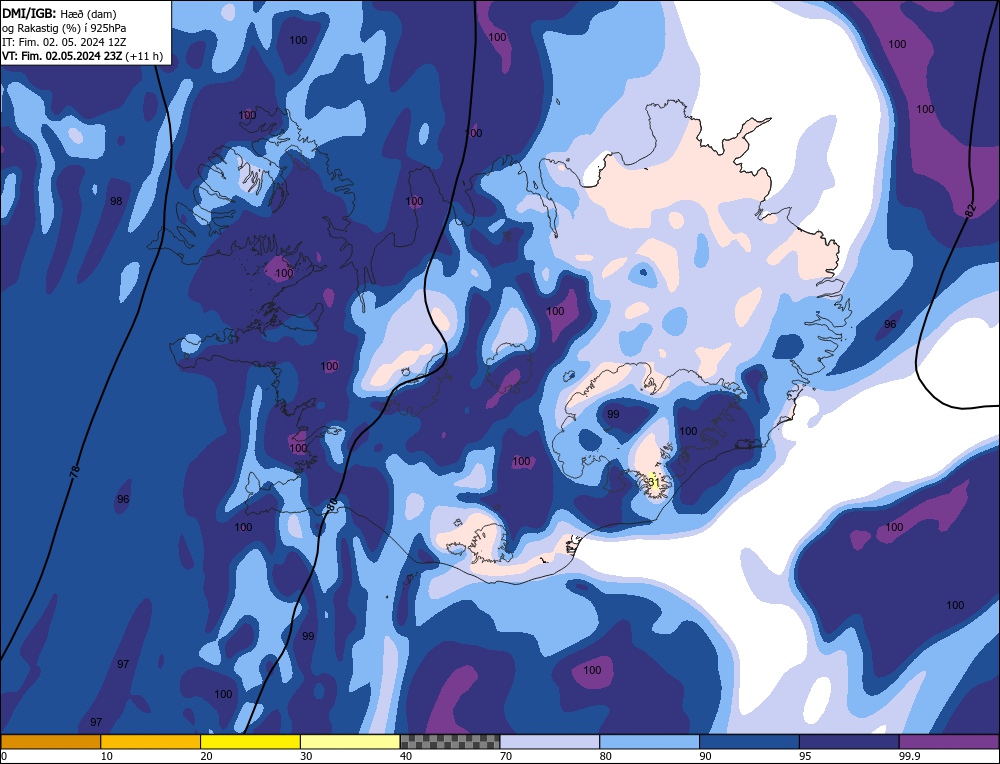Click the medium blue 90–95 legend swatch
The image size is (1000, 764).
click(750, 742)
